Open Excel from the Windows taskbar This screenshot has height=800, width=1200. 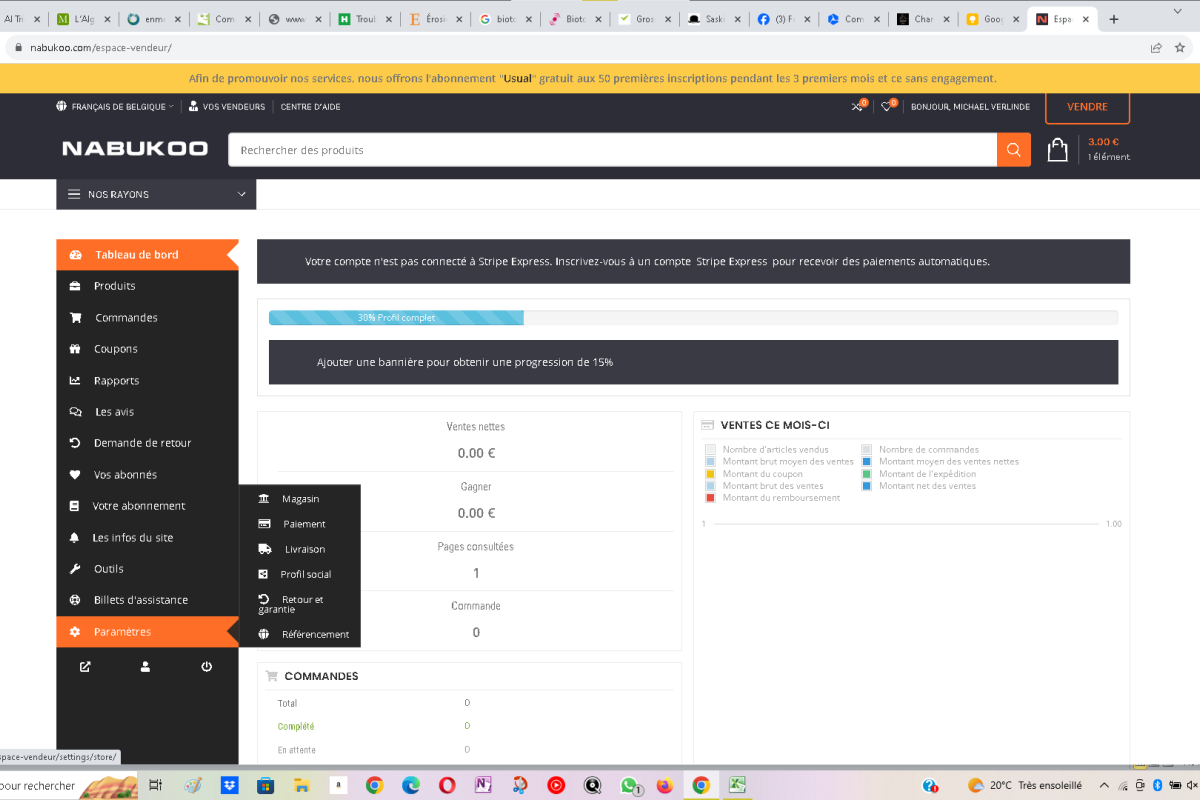pyautogui.click(x=736, y=785)
